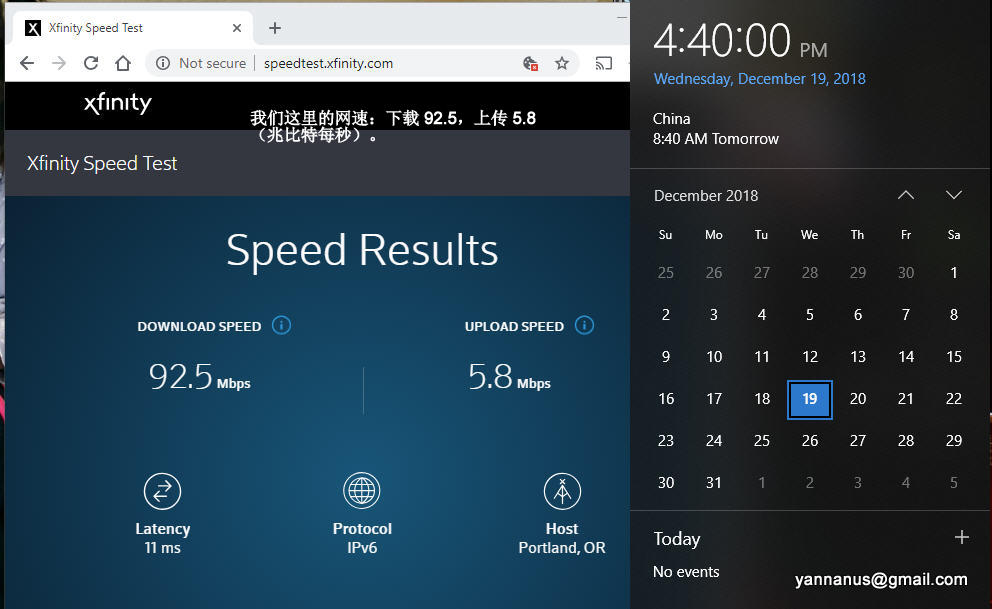
Task: Click the China 8:40 AM Tomorrow clock
Action: click(716, 129)
